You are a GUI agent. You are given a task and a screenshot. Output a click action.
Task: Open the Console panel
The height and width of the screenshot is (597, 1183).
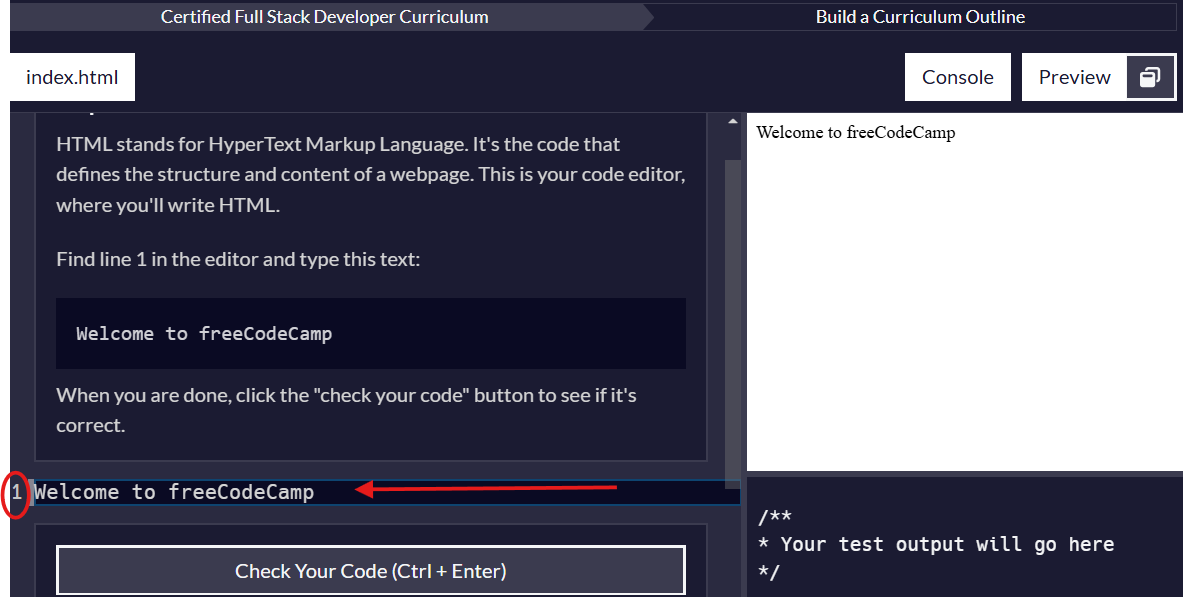957,77
